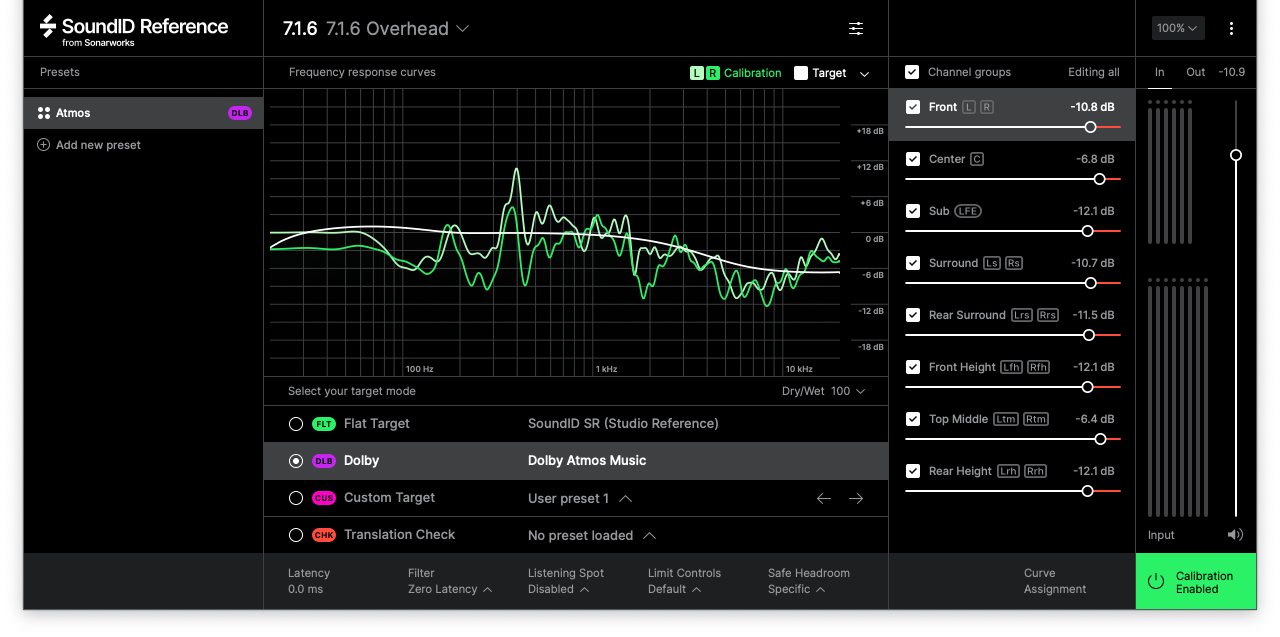Open the Limit Controls Default menu

pyautogui.click(x=684, y=581)
